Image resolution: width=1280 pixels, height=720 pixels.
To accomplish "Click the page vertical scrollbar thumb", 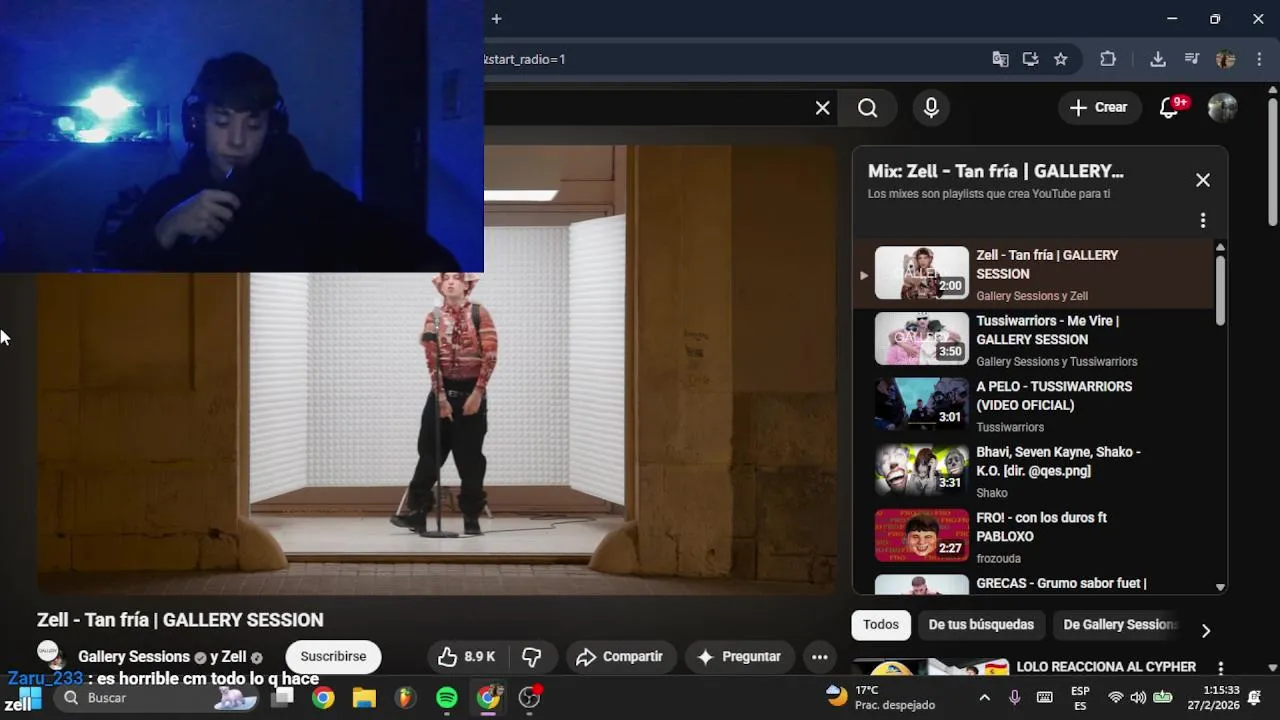I will [1273, 161].
